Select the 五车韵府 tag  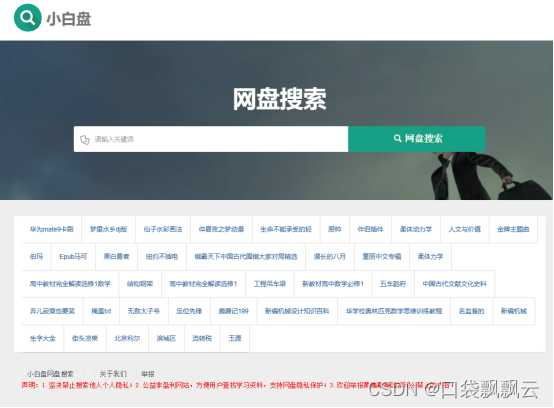tap(393, 284)
